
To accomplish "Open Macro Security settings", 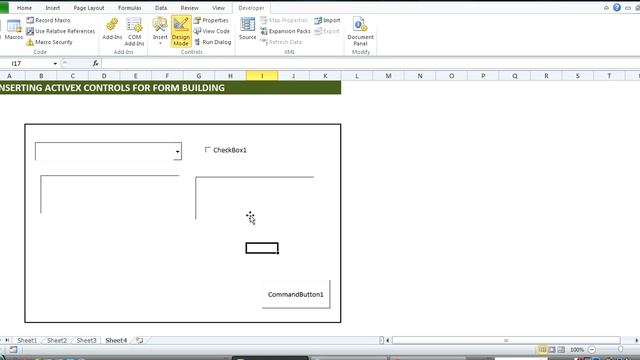I will 49,42.
